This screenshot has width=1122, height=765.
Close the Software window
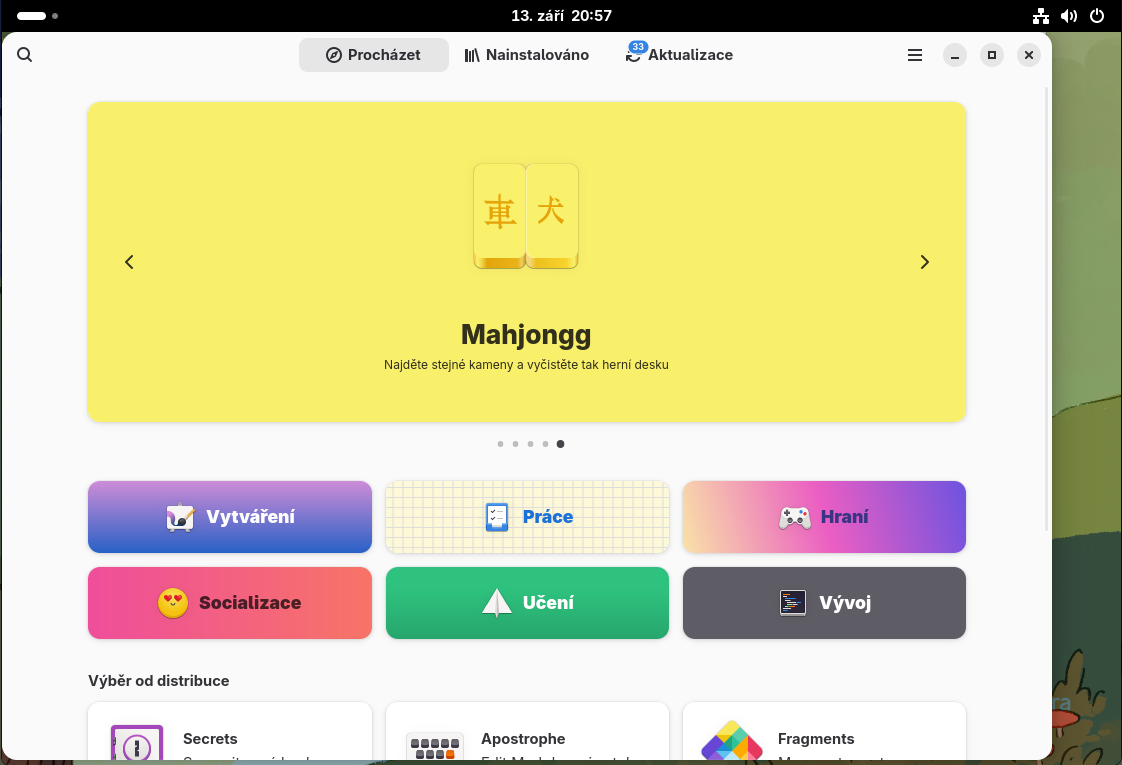pos(1029,55)
